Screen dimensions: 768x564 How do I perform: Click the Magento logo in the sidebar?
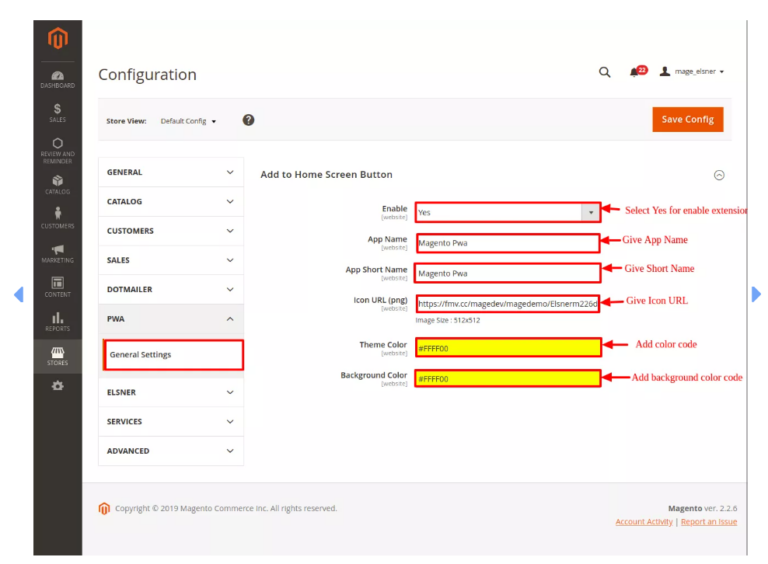pos(58,38)
